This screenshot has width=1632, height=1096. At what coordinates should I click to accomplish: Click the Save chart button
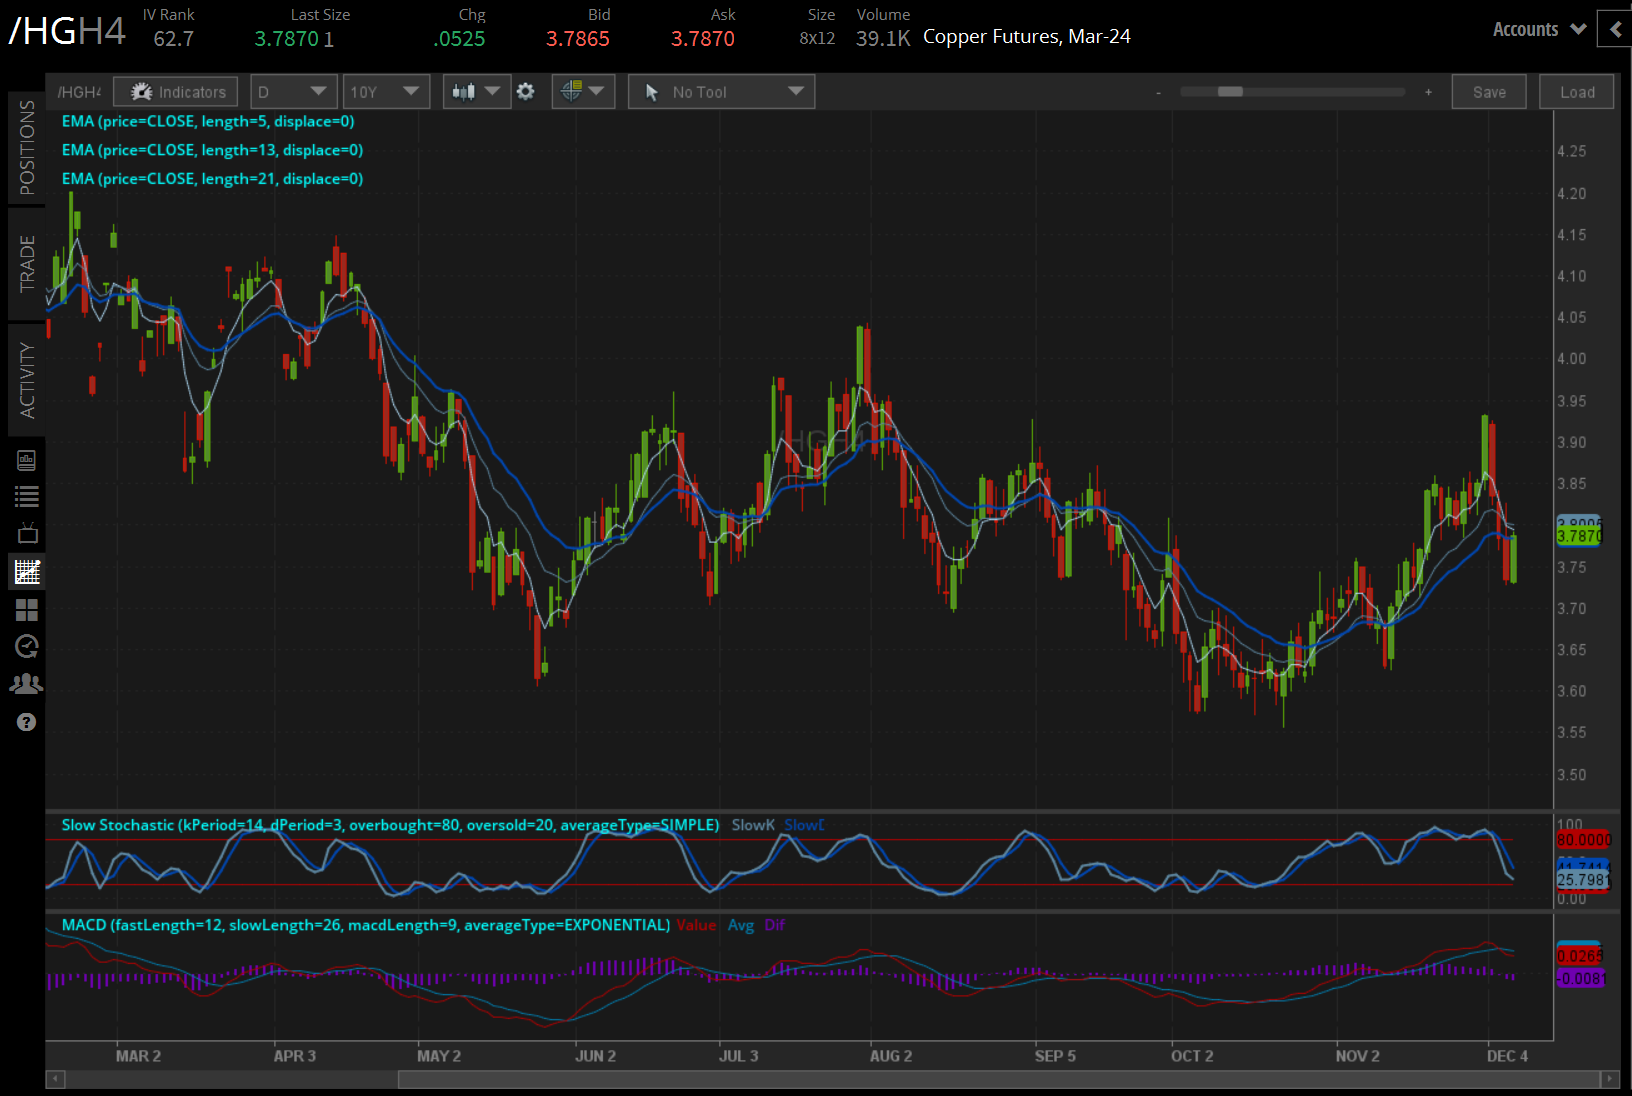1488,92
